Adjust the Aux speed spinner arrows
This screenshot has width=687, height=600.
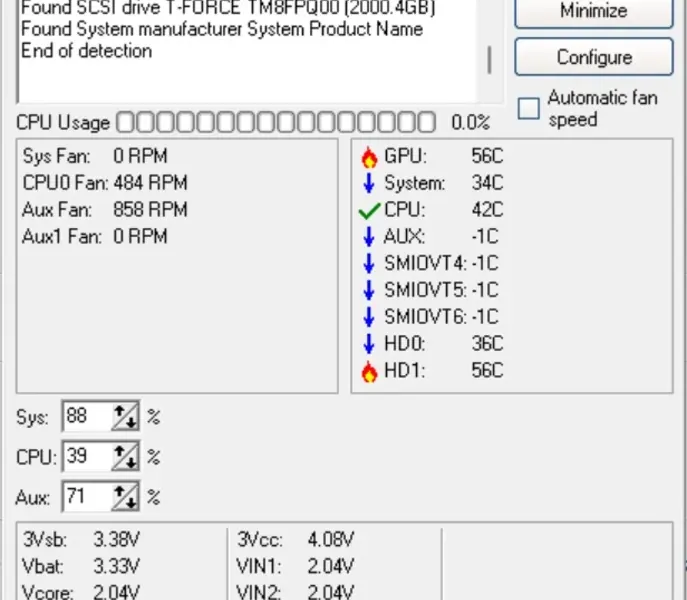126,497
